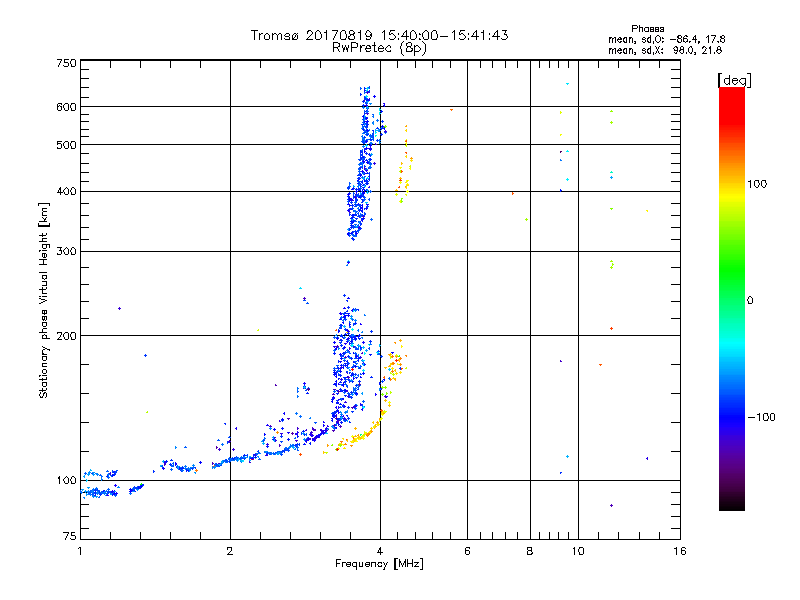The width and height of the screenshot is (800, 600).
Task: Click the colorbar label '0'
Action: coord(750,300)
